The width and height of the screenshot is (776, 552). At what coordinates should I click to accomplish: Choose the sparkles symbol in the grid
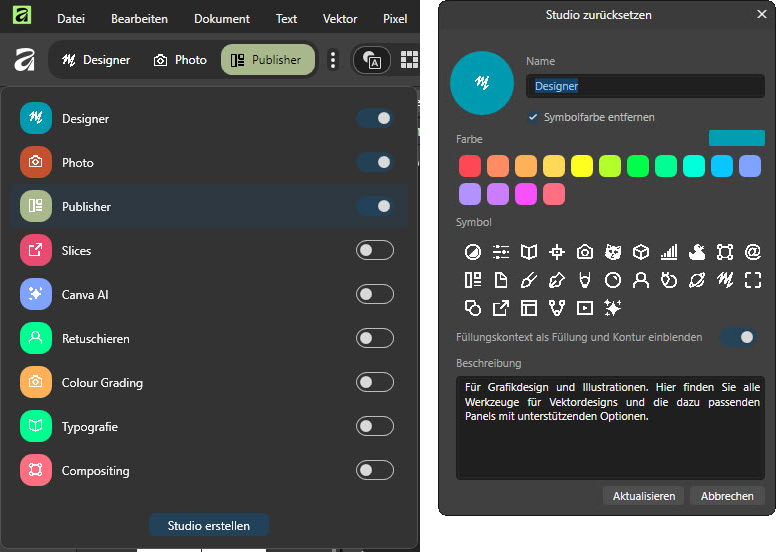coord(613,308)
